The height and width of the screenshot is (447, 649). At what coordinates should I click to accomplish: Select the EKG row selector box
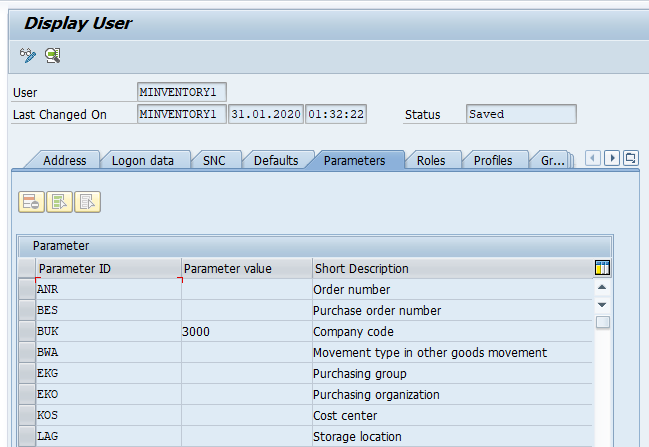click(x=26, y=373)
